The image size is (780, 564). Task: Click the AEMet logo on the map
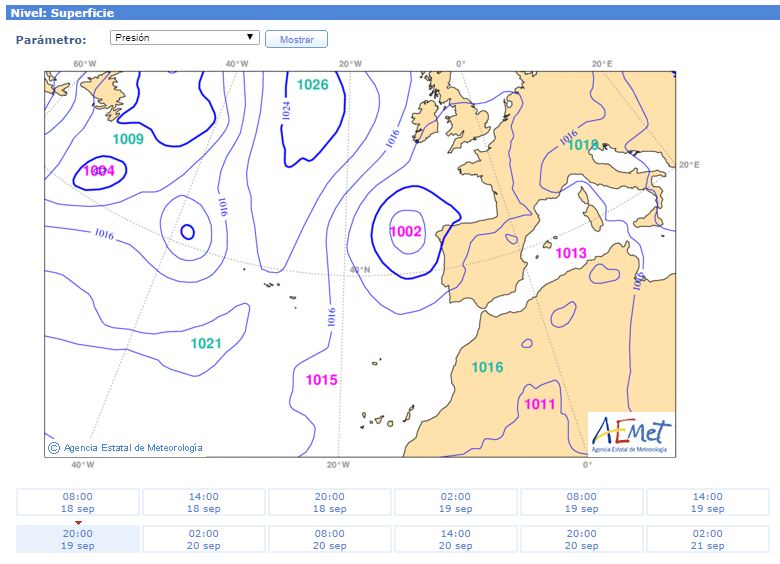point(631,434)
